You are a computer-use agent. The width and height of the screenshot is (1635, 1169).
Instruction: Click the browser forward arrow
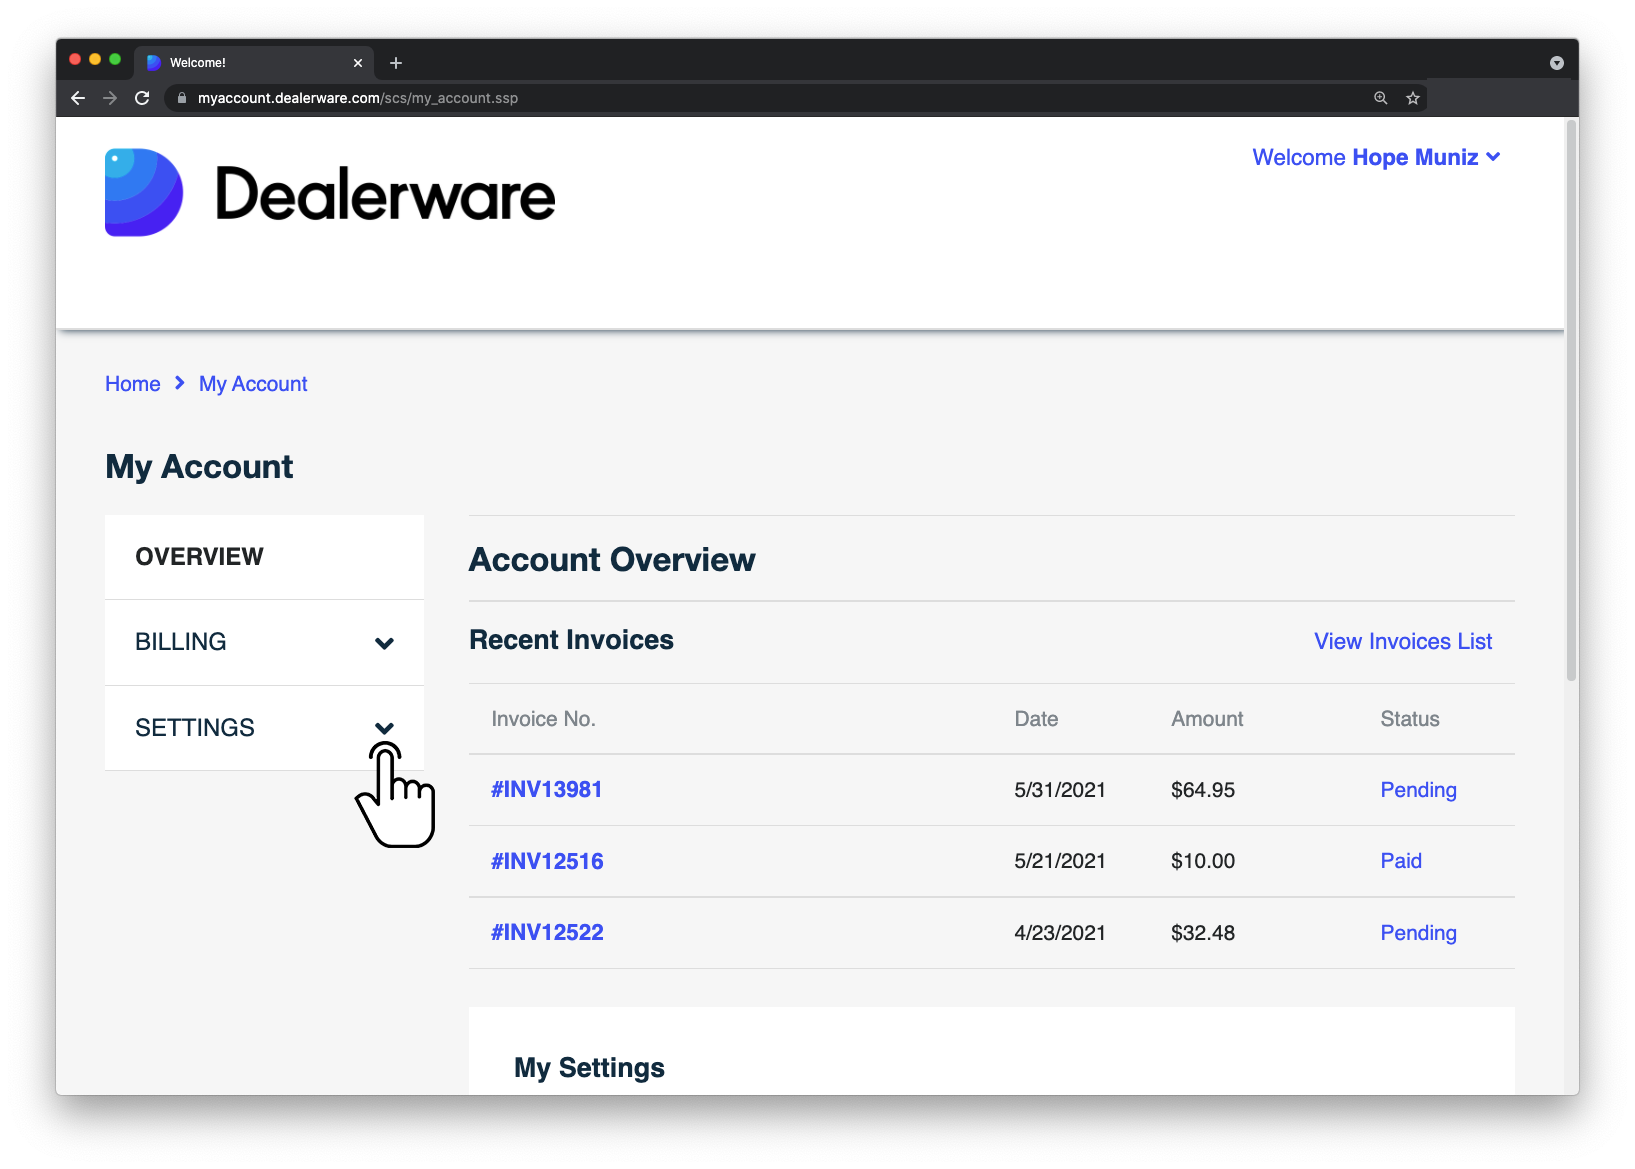pos(110,98)
